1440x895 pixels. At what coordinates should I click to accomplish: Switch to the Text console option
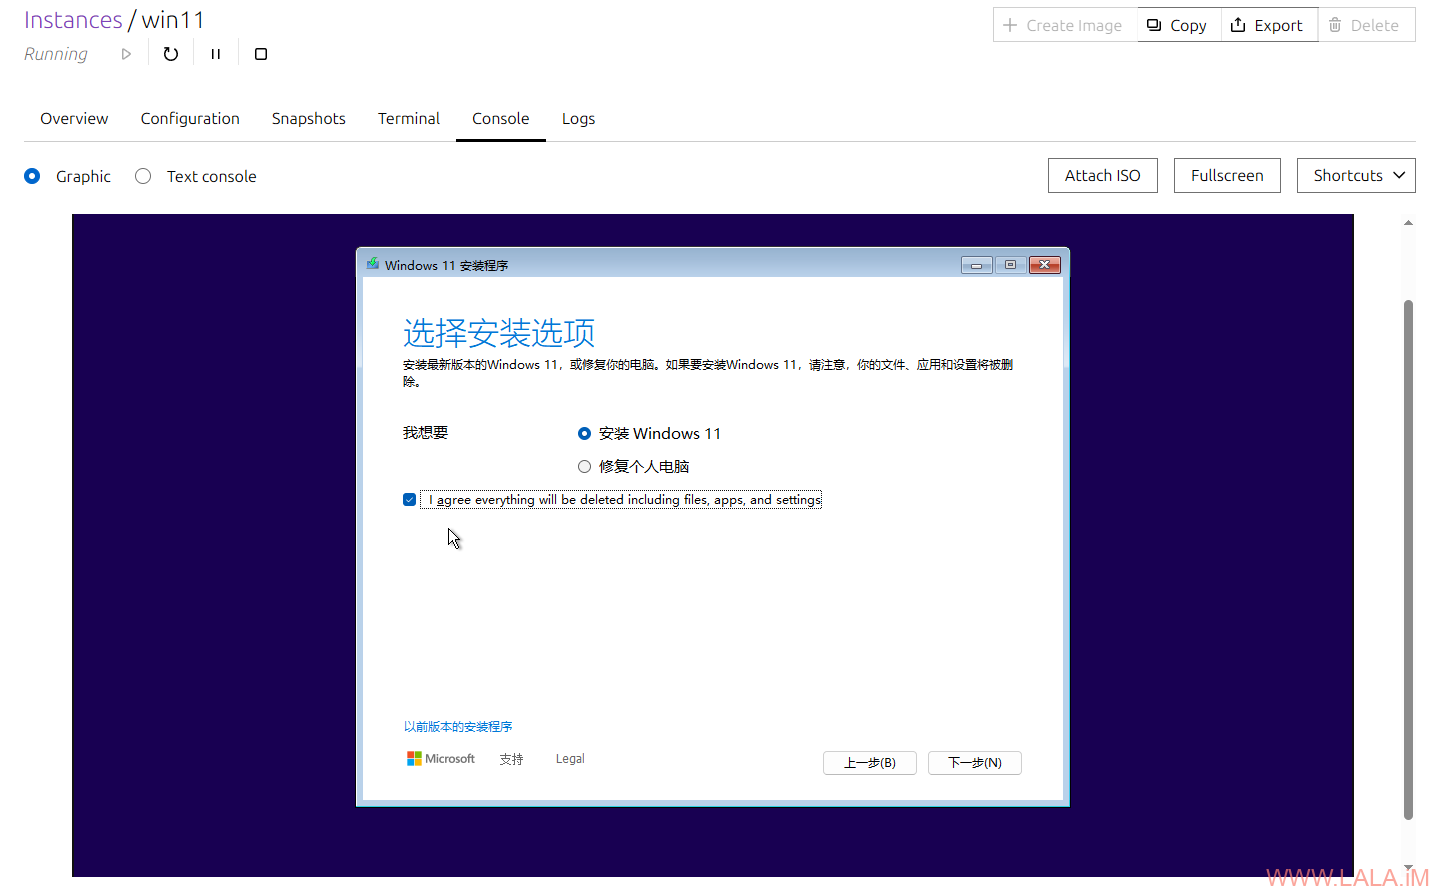pos(143,176)
